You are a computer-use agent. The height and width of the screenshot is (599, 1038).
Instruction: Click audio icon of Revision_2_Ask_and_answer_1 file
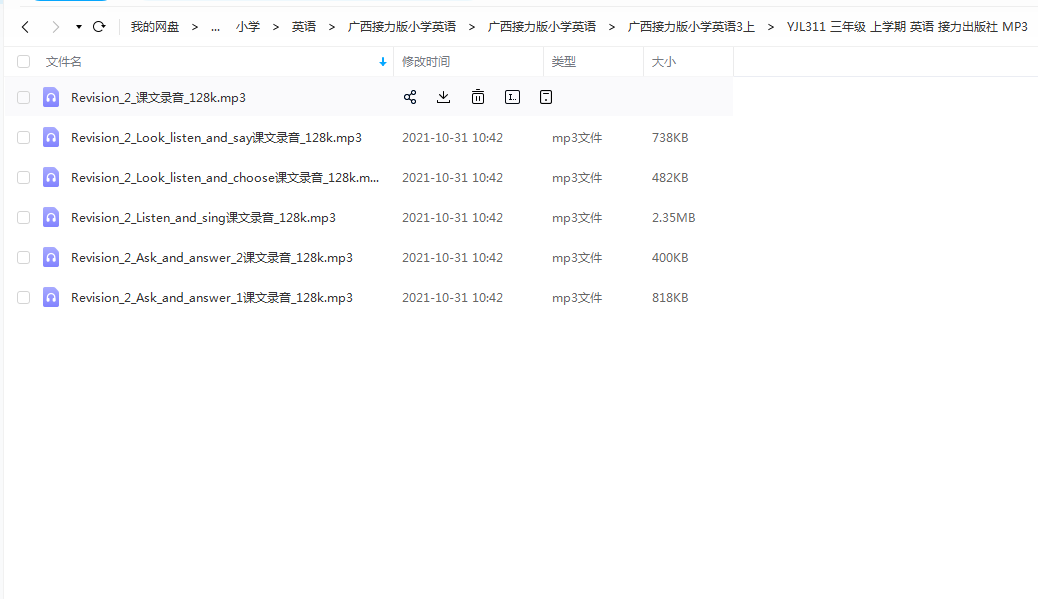click(51, 297)
